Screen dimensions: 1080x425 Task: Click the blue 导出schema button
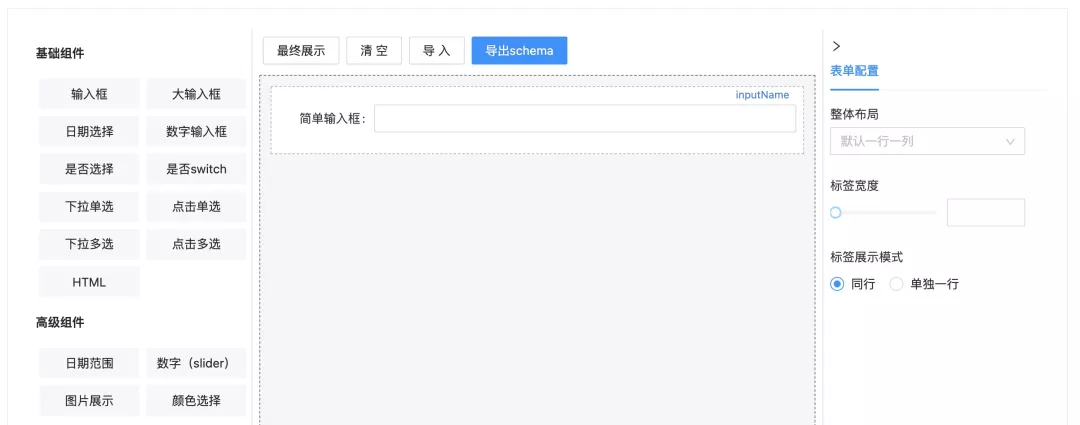pos(519,51)
